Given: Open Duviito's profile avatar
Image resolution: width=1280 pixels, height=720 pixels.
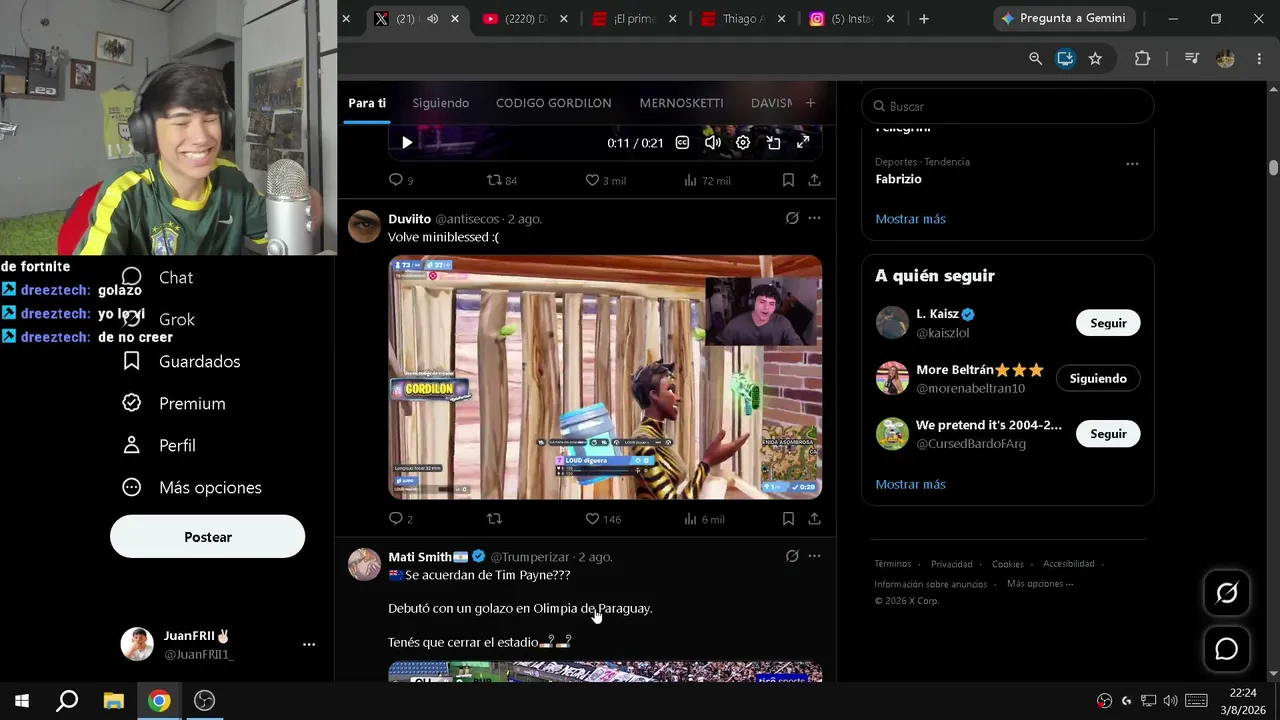Looking at the screenshot, I should 364,226.
